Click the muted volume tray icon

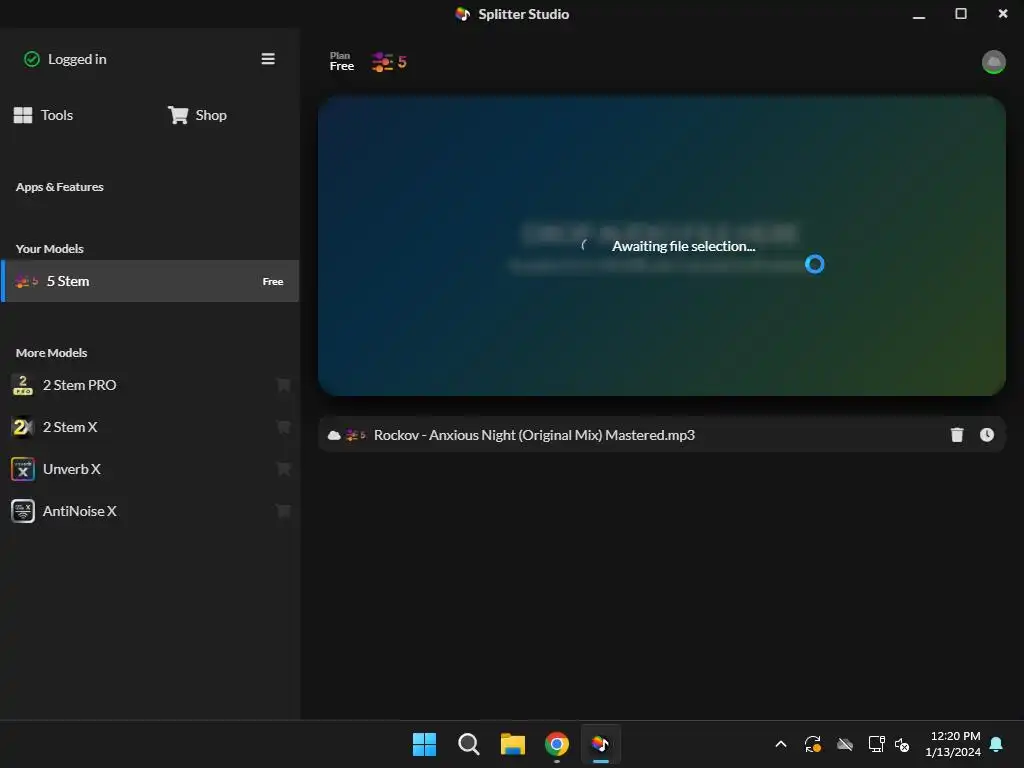click(902, 744)
